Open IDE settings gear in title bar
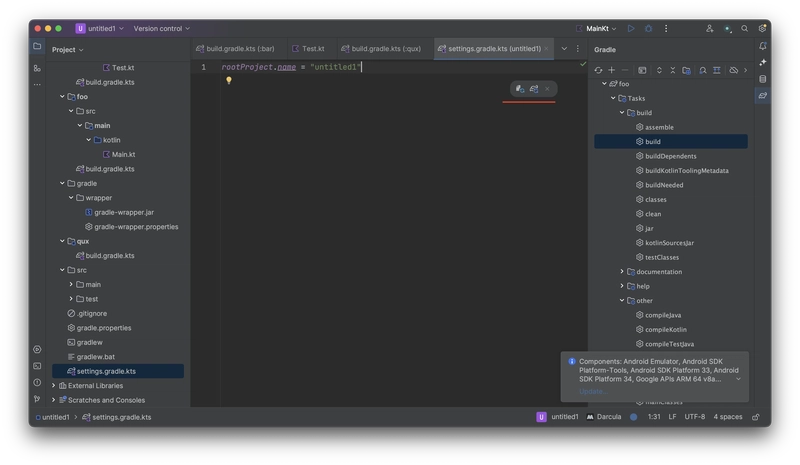The image size is (800, 465). click(762, 29)
